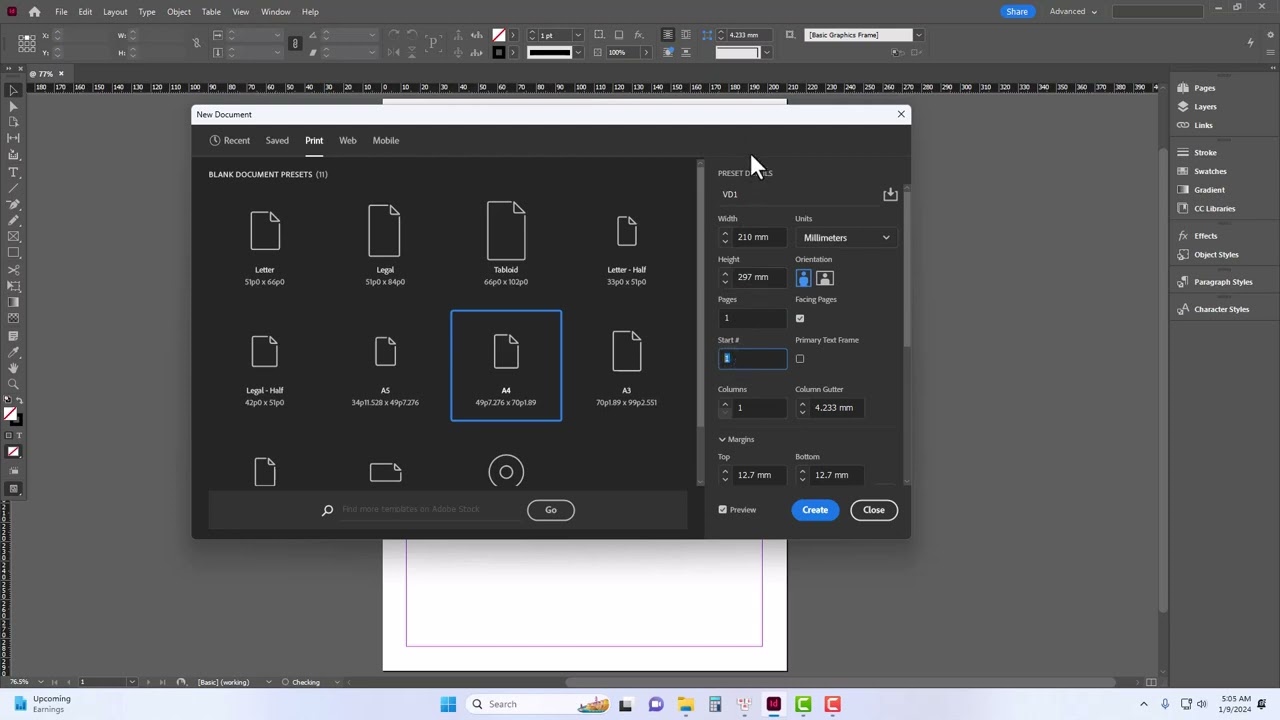Enable the Primary Text Frame checkbox

(x=800, y=359)
